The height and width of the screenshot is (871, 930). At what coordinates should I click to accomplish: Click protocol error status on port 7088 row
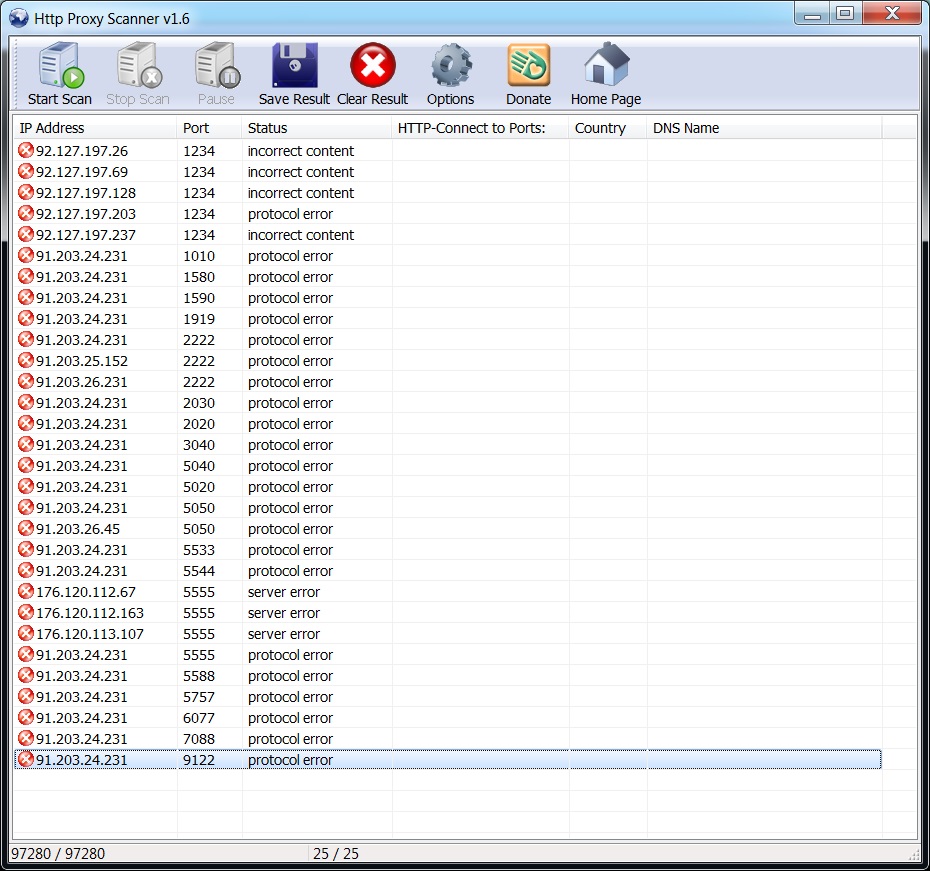point(290,739)
